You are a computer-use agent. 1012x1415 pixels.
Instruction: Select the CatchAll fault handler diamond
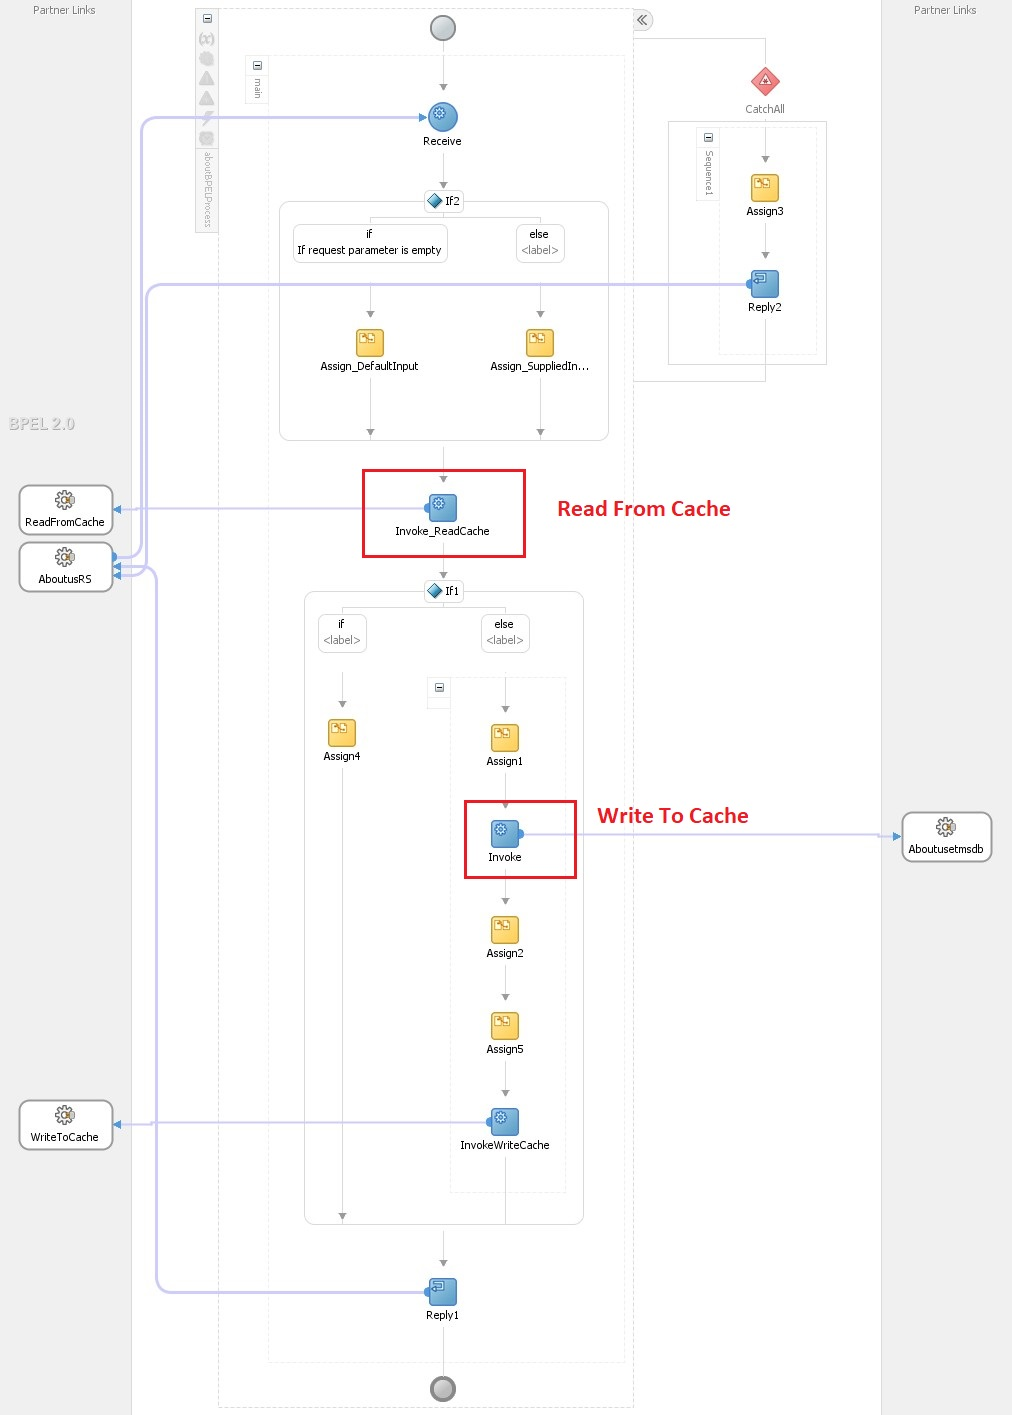pos(764,82)
